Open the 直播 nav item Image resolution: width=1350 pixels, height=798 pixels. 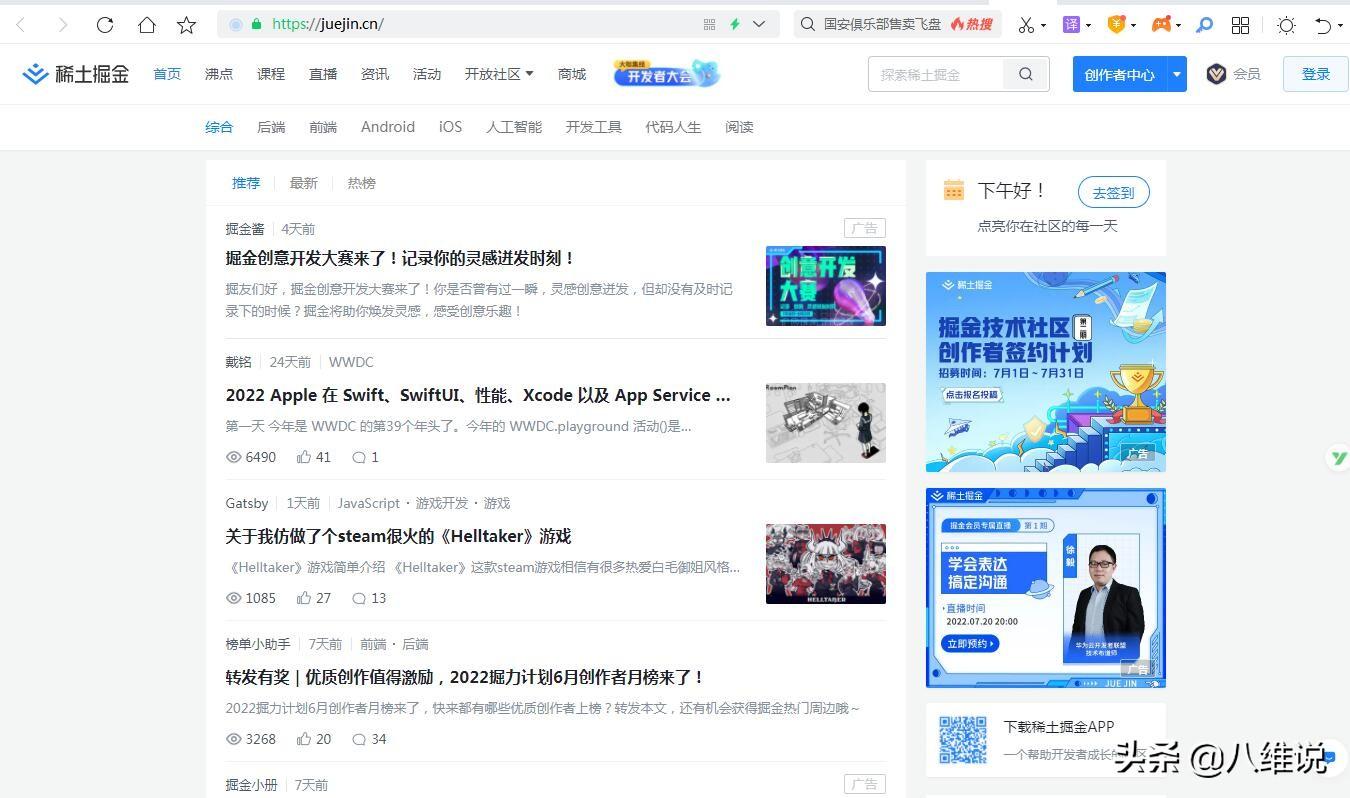tap(323, 74)
